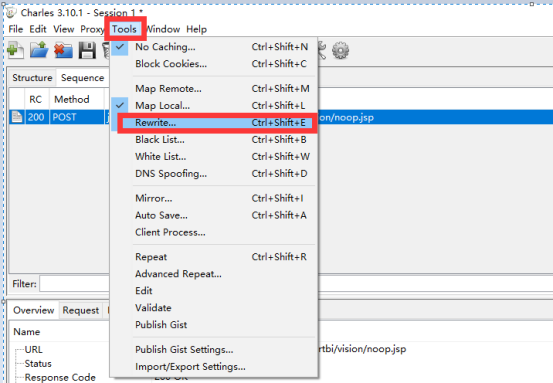Close the Tools menu in menu bar

pos(124,29)
